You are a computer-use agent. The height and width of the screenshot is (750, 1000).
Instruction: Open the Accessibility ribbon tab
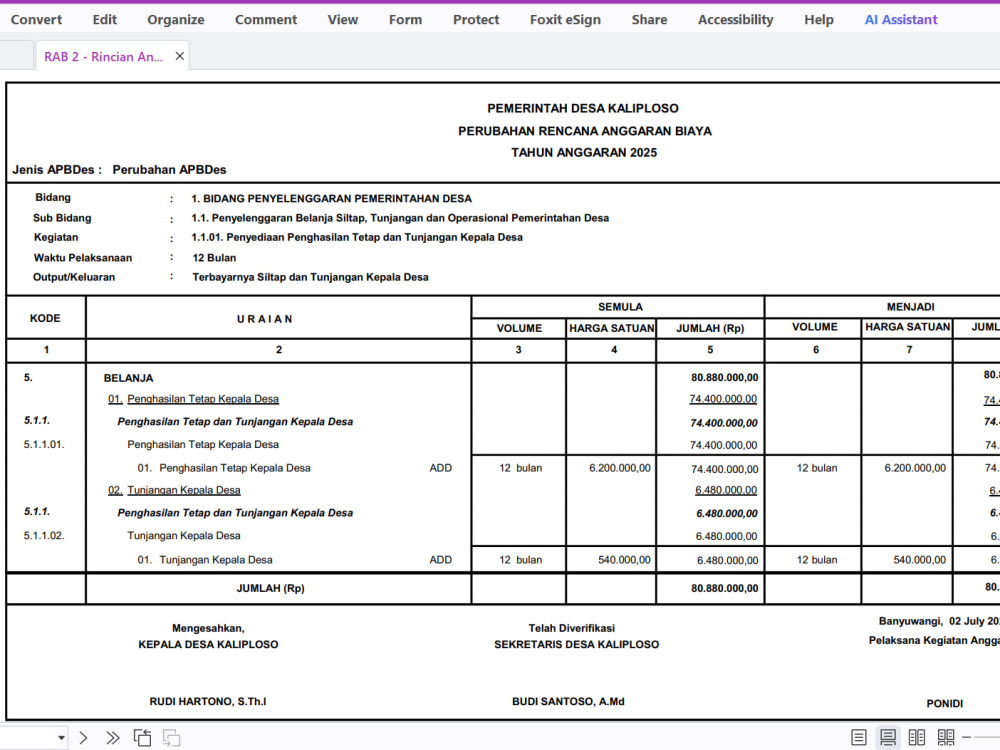(x=736, y=20)
